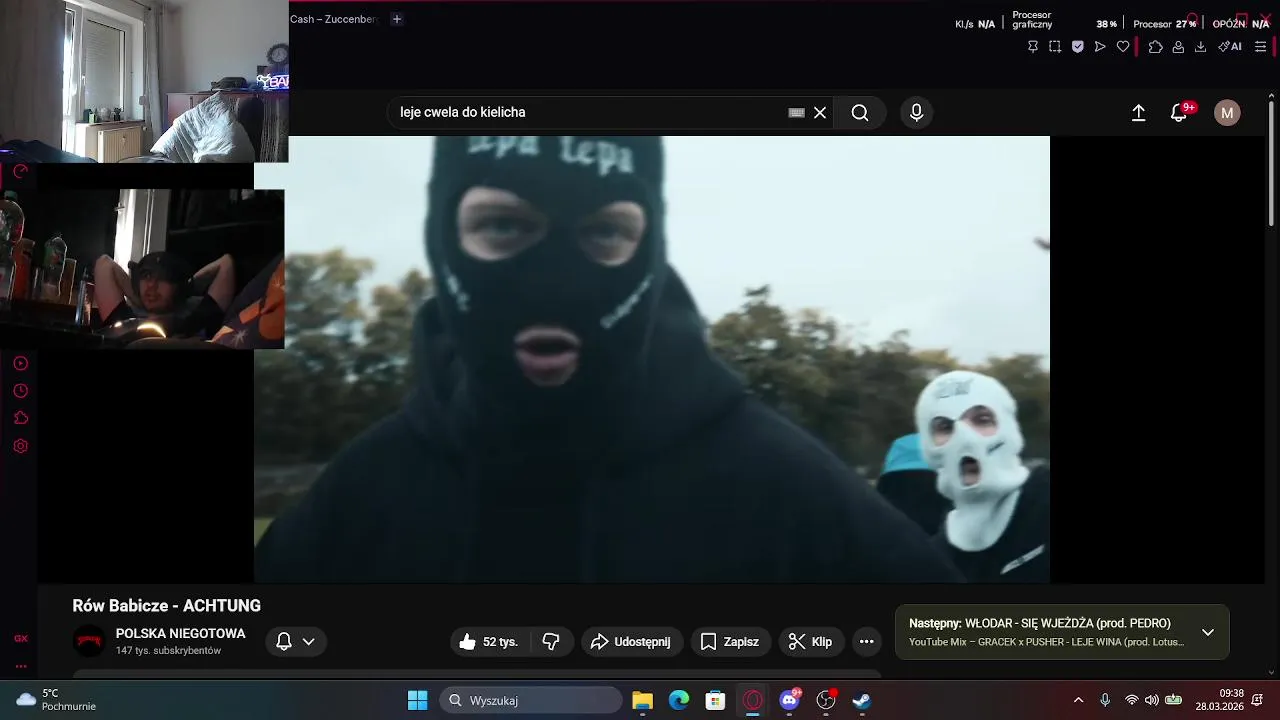1280x720 pixels.
Task: Open the volume speaker tray icon
Action: pos(1151,700)
